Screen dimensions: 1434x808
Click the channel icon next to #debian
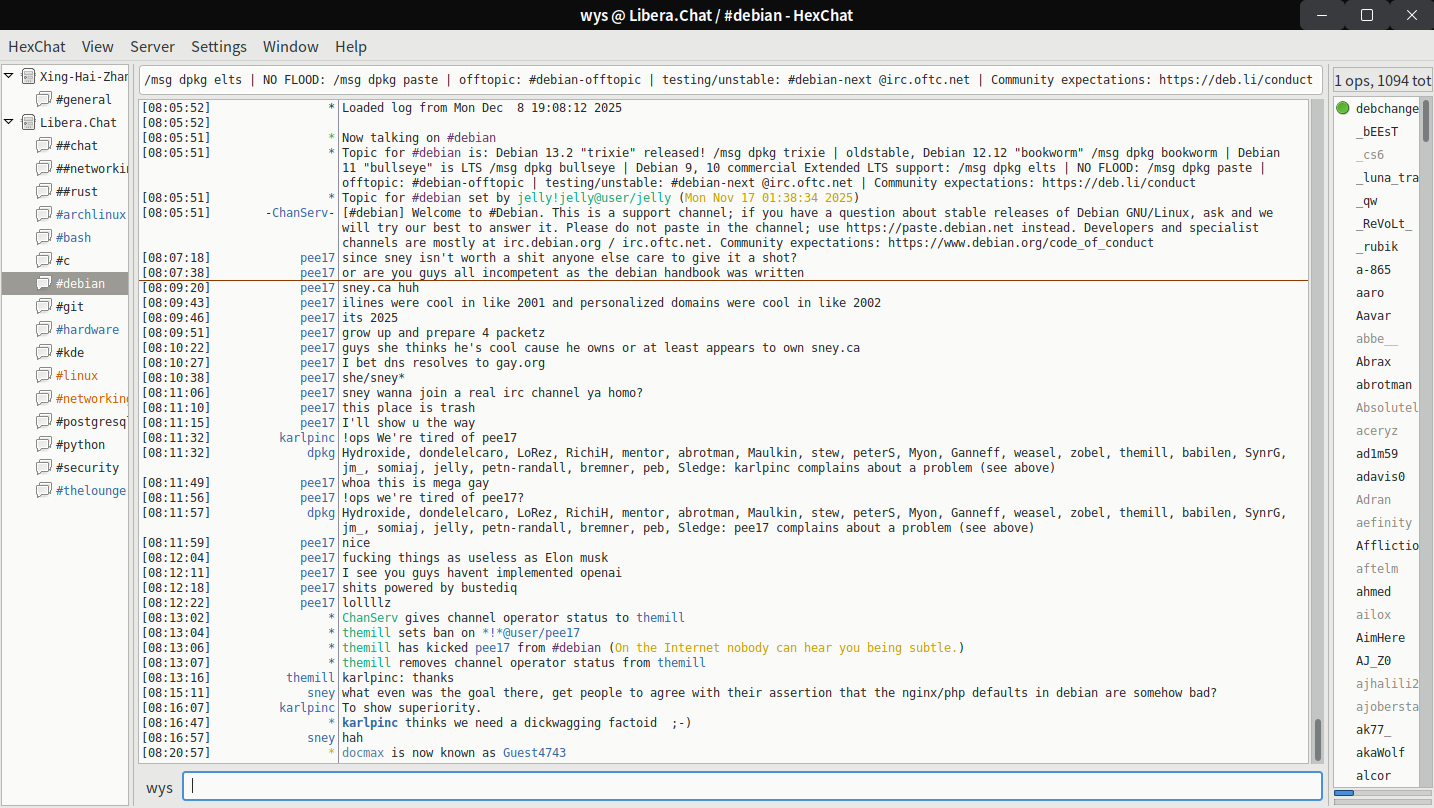(43, 284)
